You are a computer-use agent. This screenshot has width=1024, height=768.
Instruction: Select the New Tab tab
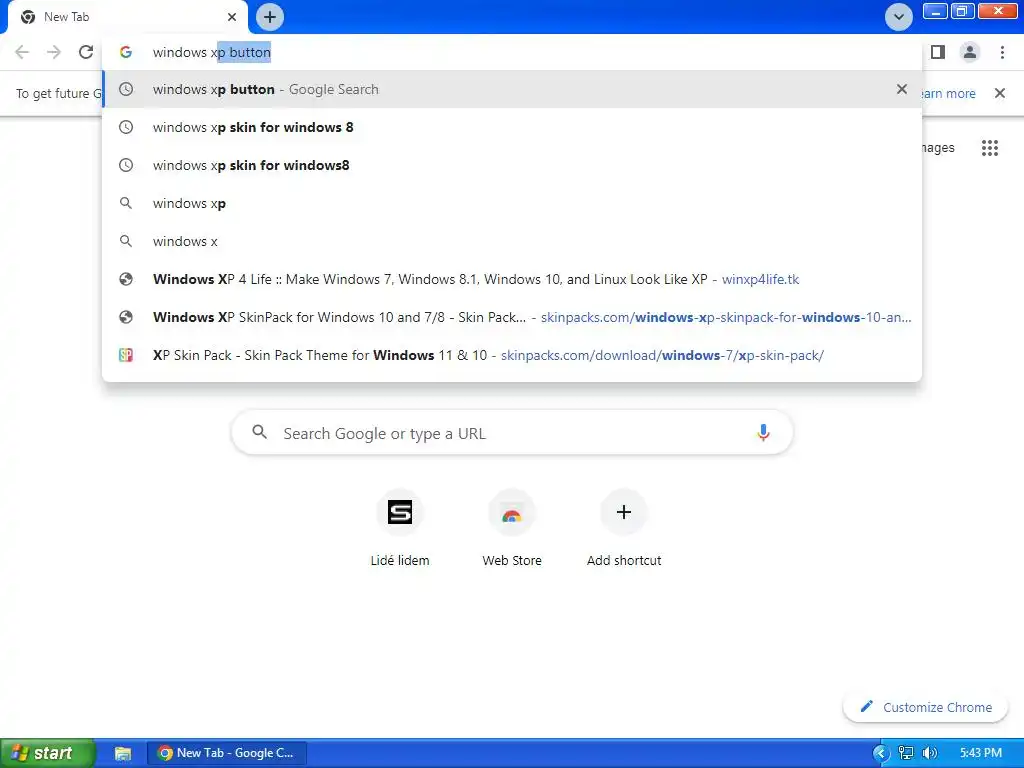coord(127,17)
